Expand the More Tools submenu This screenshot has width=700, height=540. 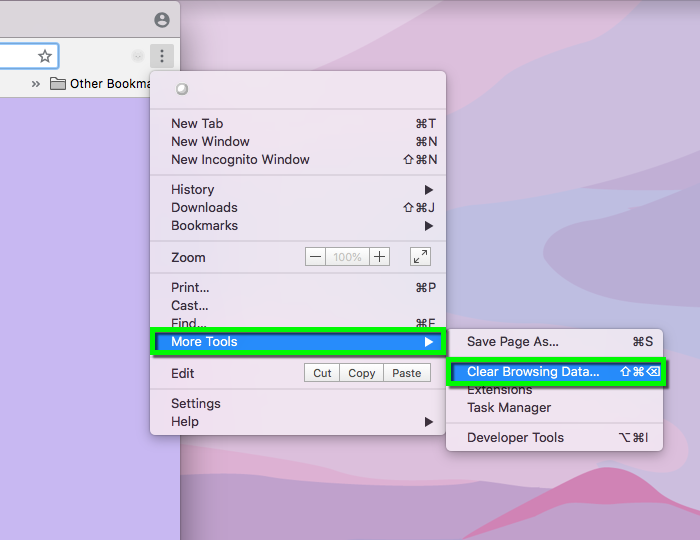point(298,342)
